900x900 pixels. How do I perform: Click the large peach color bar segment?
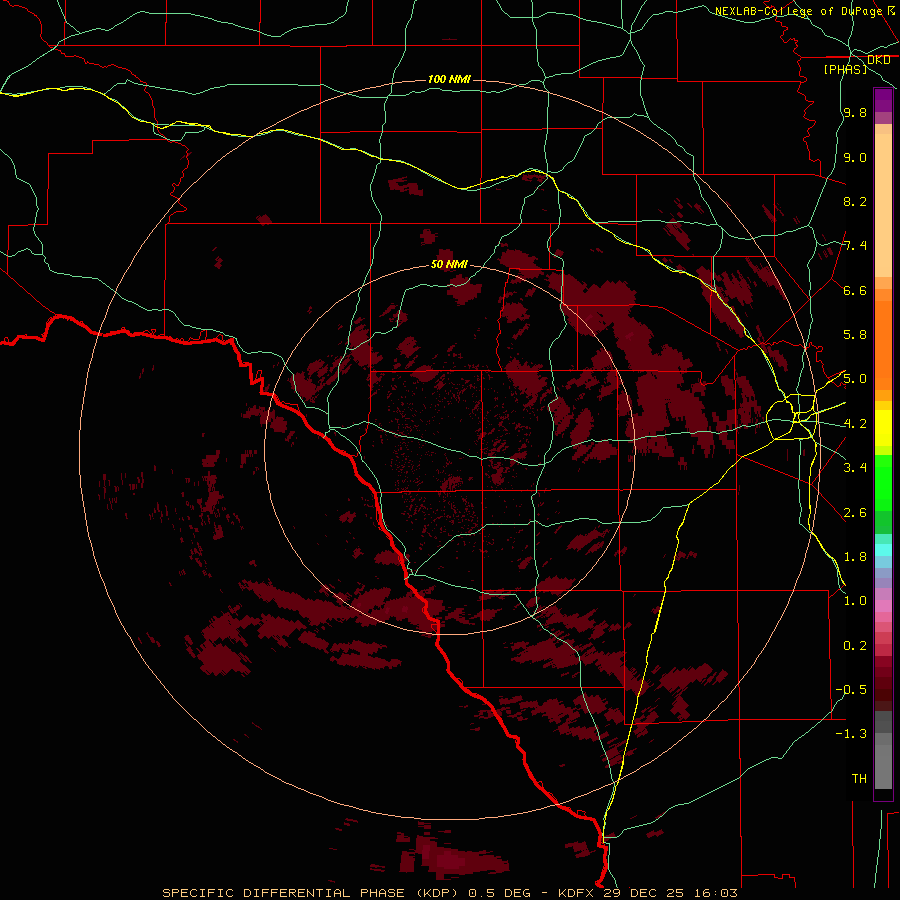click(883, 205)
